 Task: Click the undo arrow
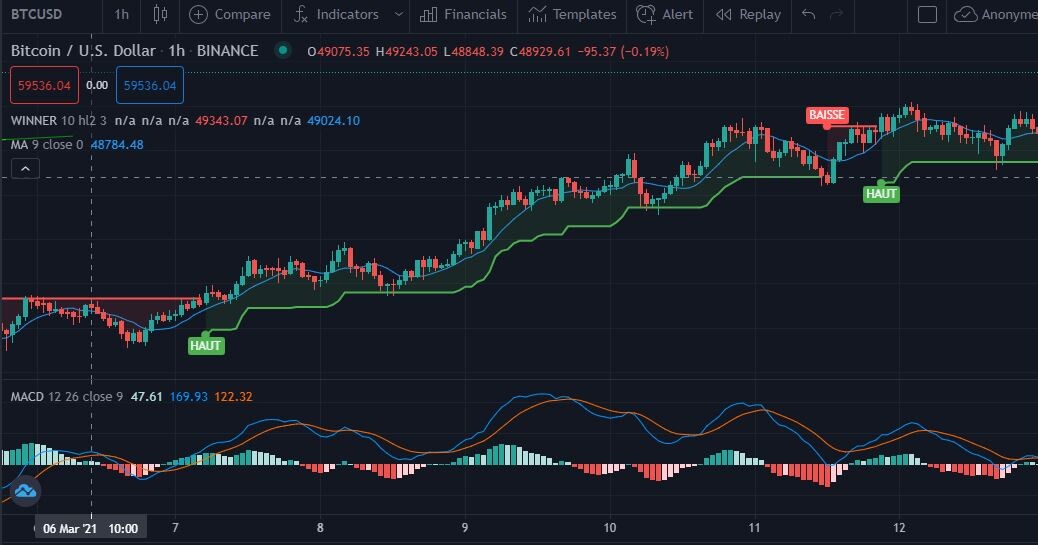[808, 14]
